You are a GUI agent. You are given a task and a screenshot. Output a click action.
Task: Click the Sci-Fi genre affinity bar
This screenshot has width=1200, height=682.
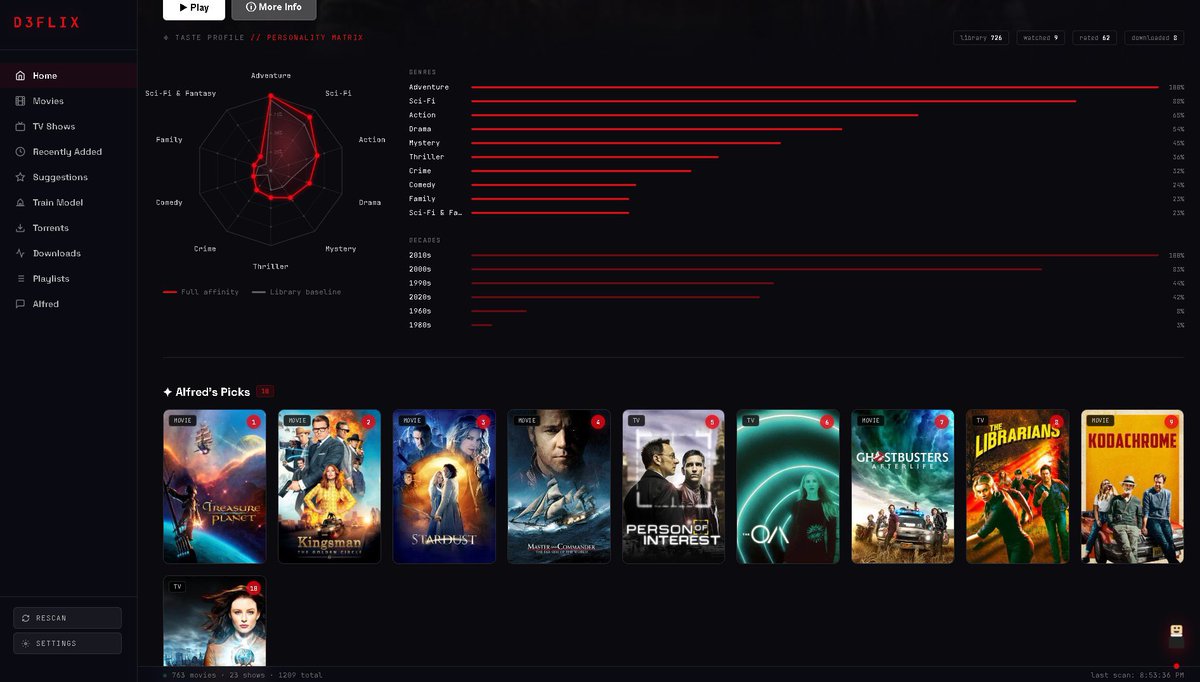coord(773,101)
